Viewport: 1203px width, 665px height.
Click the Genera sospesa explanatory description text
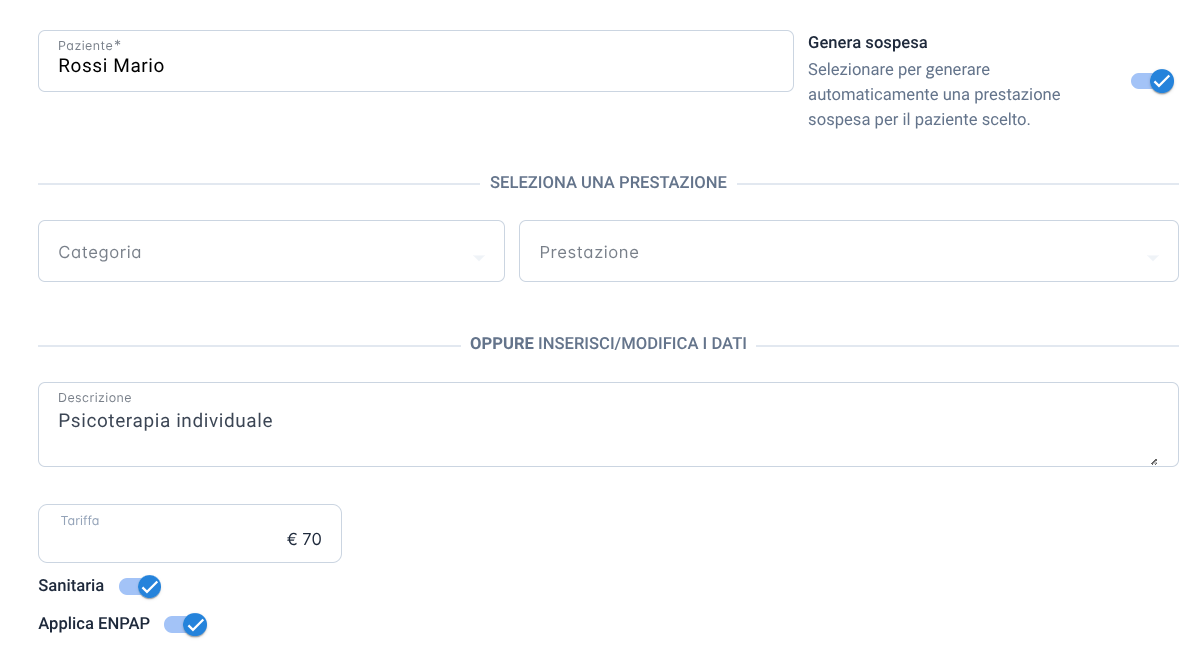pos(934,95)
